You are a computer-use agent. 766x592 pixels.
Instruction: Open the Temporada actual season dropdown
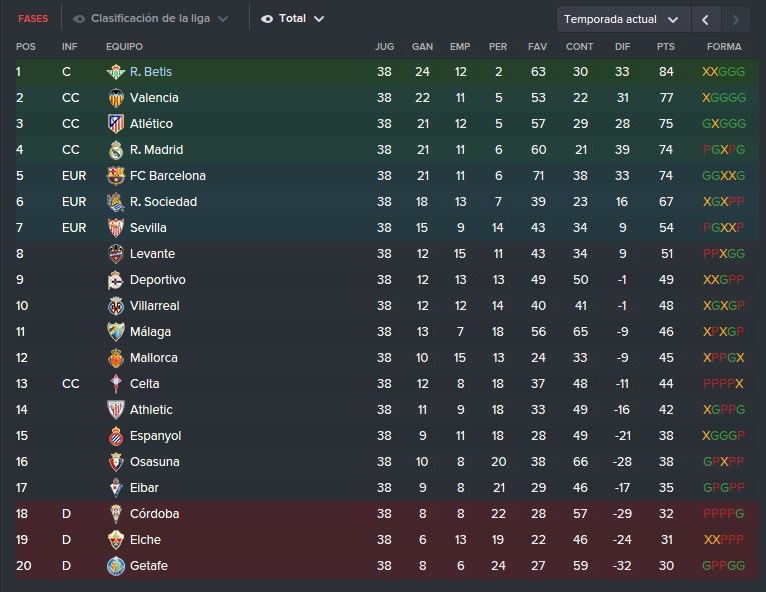(623, 20)
